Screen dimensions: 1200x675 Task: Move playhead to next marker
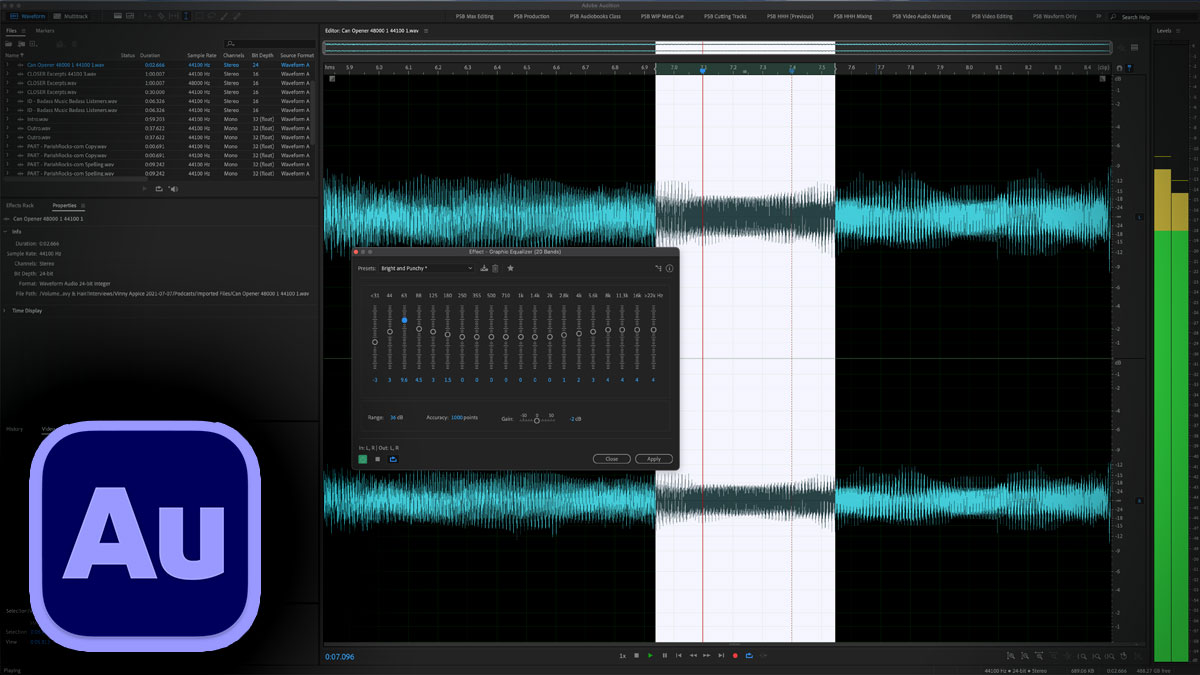point(721,656)
